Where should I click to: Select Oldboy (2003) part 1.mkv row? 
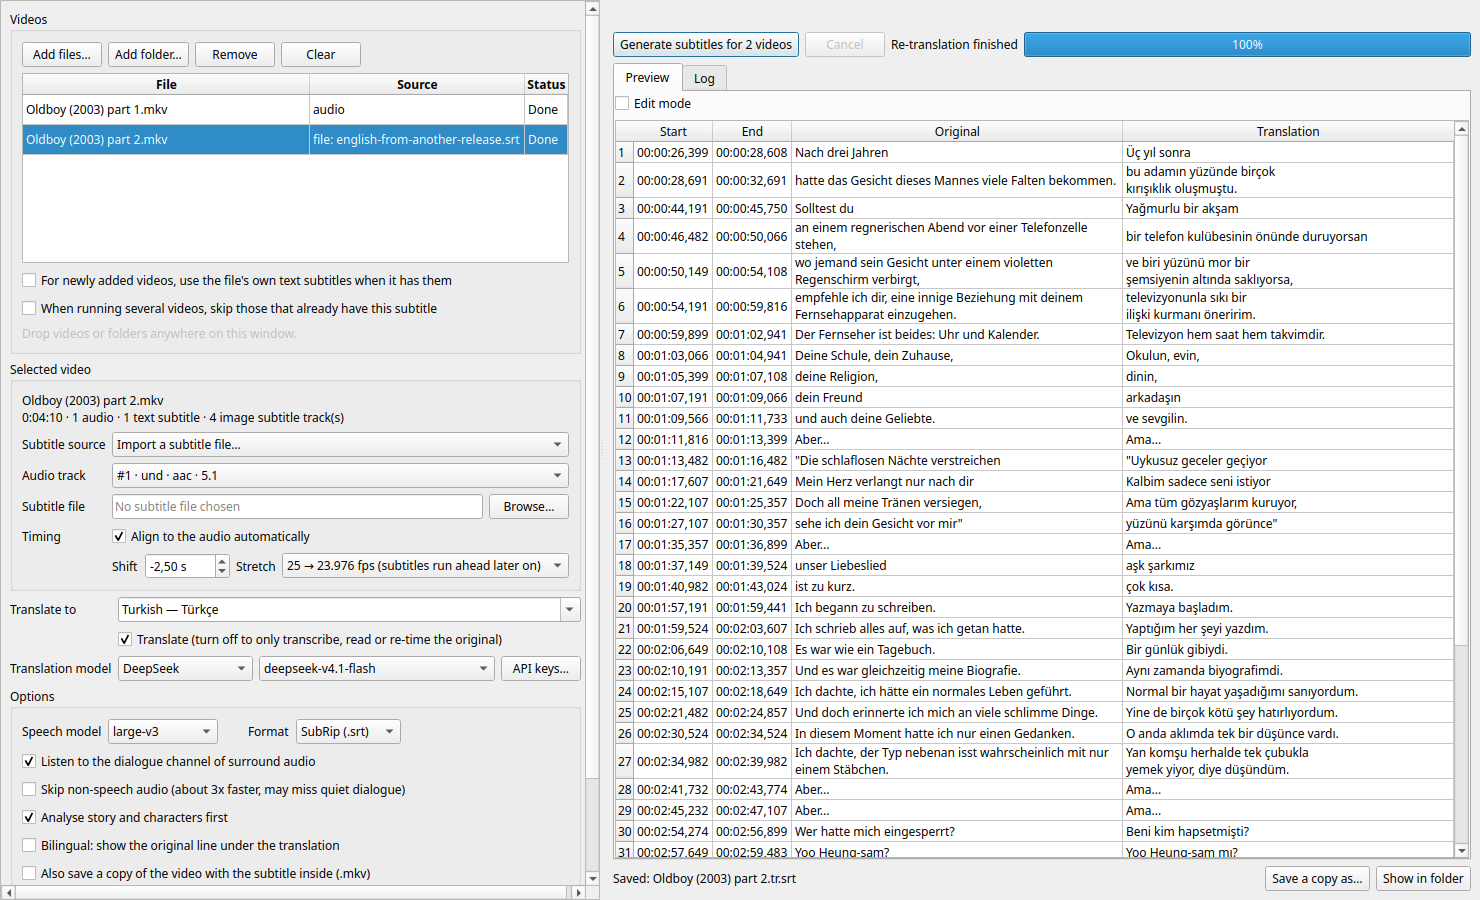click(295, 110)
